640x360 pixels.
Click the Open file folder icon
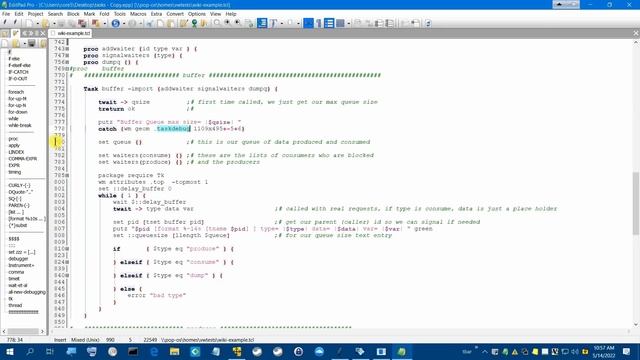(45, 23)
